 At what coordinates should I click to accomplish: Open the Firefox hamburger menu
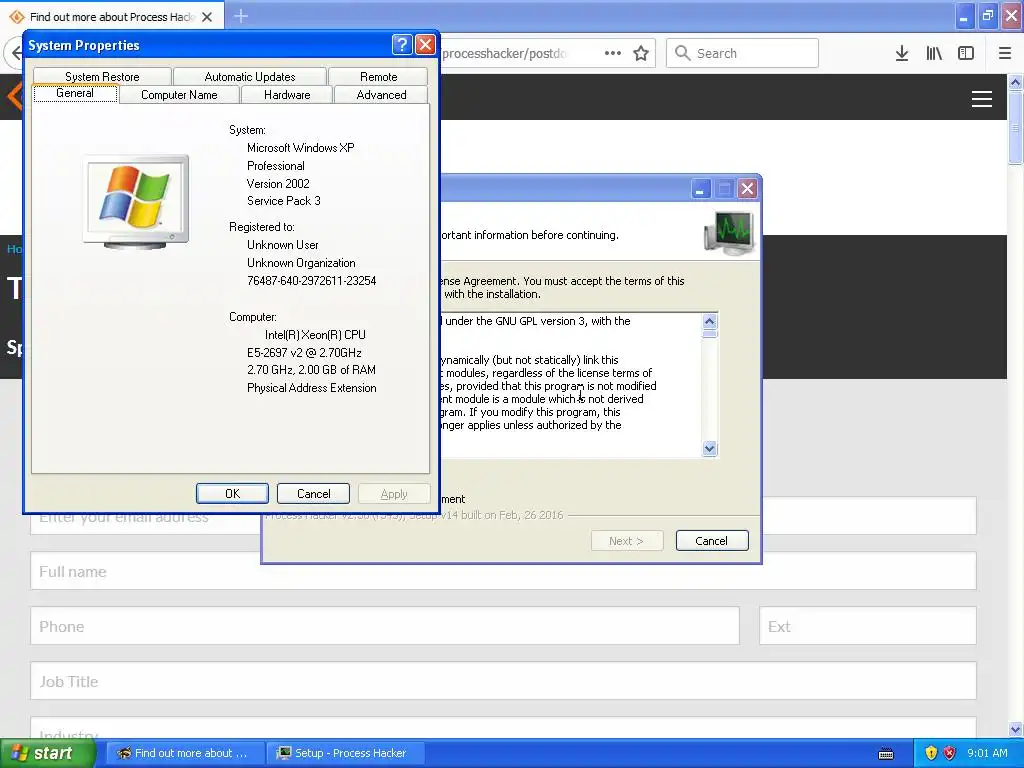[1005, 54]
